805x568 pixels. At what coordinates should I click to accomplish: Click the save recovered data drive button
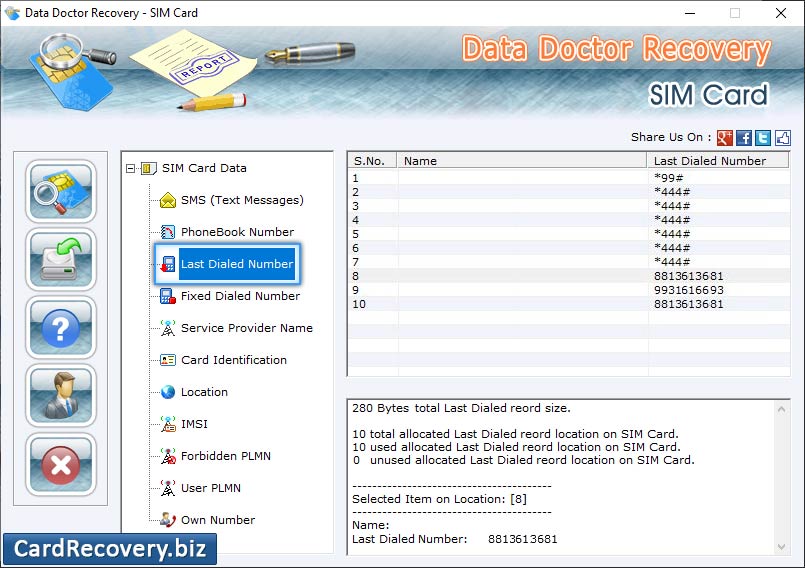coord(61,259)
